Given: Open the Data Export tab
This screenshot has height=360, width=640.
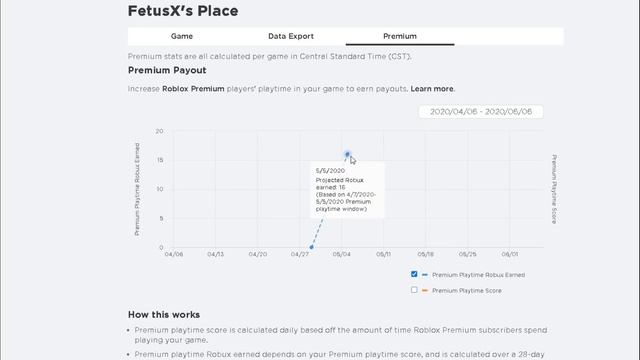Looking at the screenshot, I should tap(291, 36).
